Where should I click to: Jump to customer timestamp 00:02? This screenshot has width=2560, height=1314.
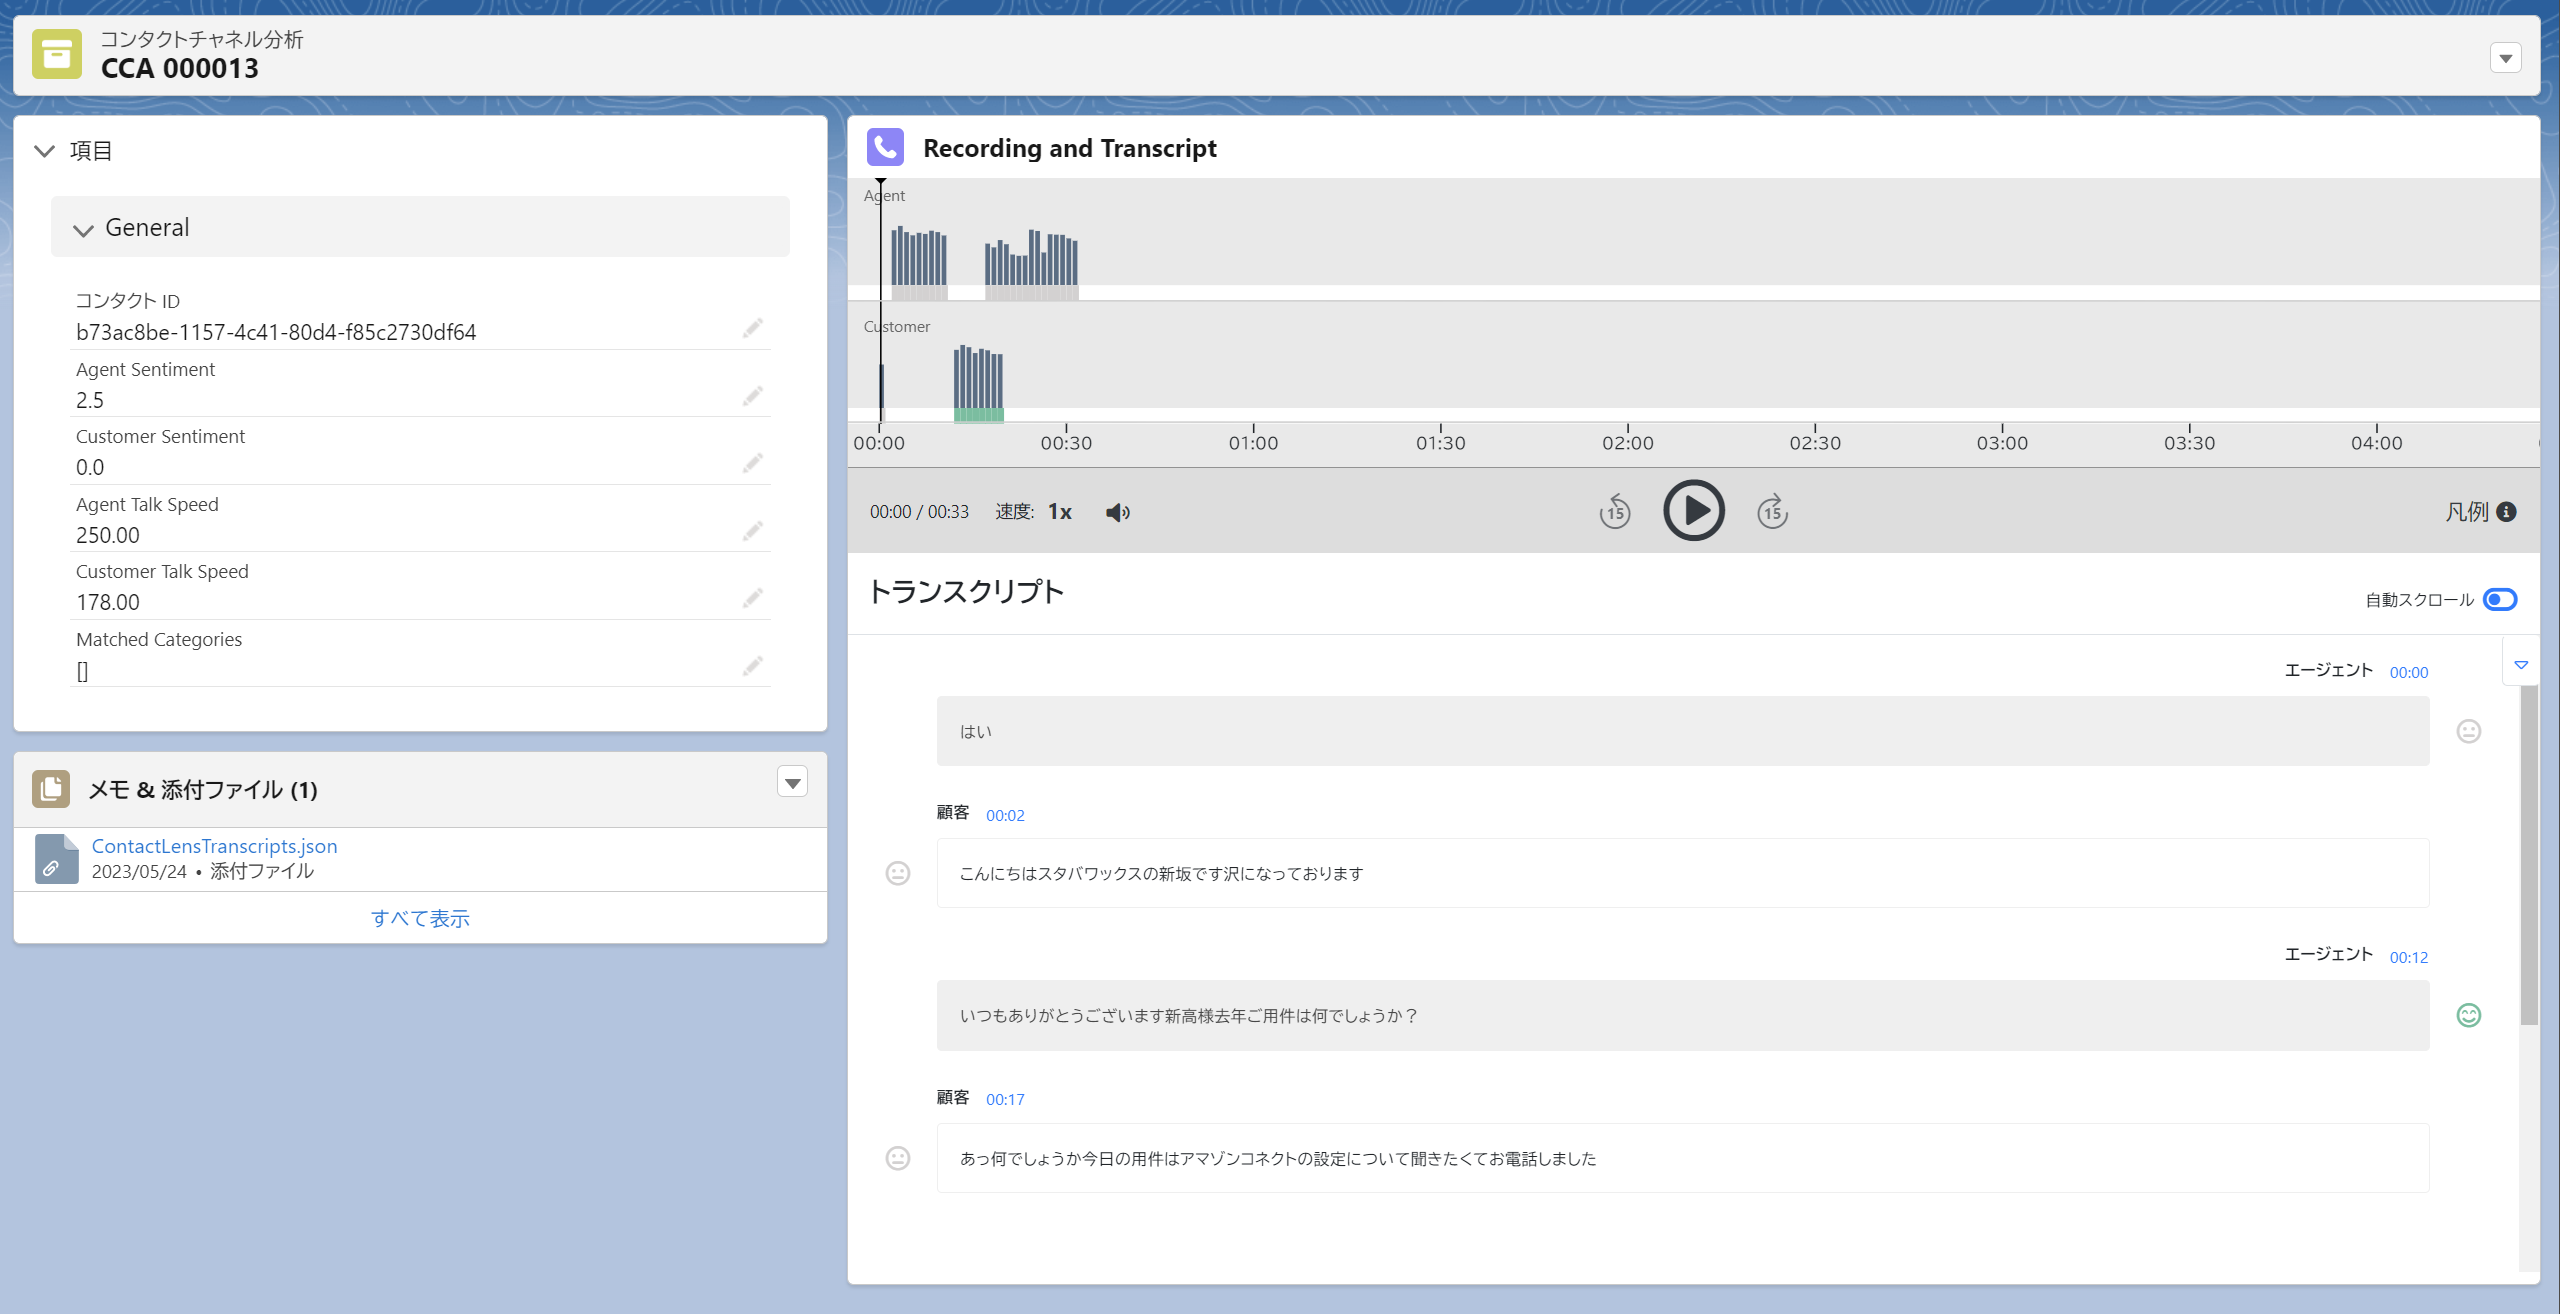[x=1005, y=816]
